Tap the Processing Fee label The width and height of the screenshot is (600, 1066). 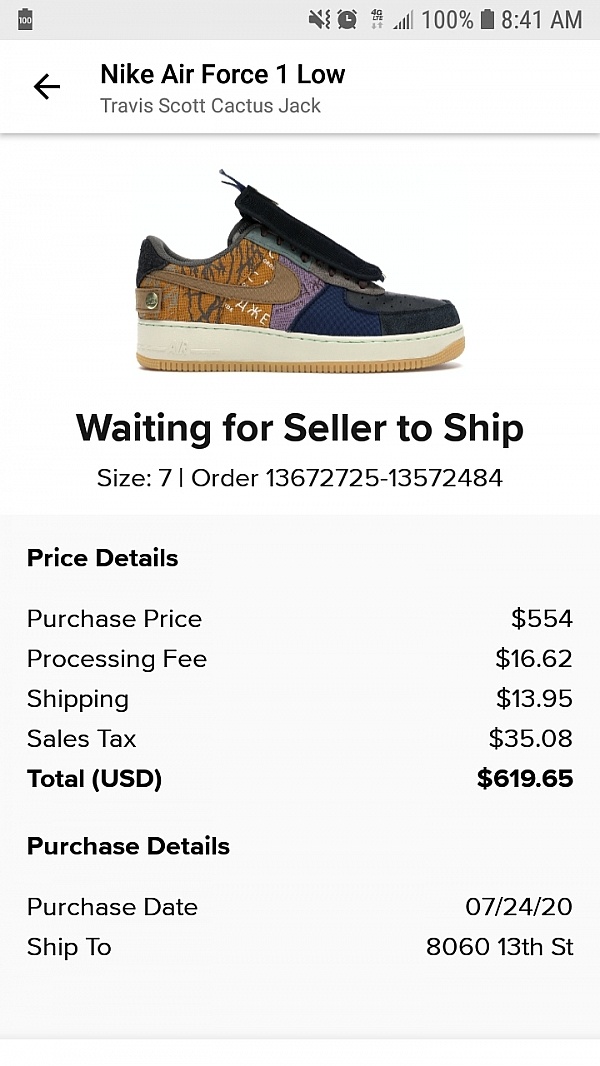[117, 659]
